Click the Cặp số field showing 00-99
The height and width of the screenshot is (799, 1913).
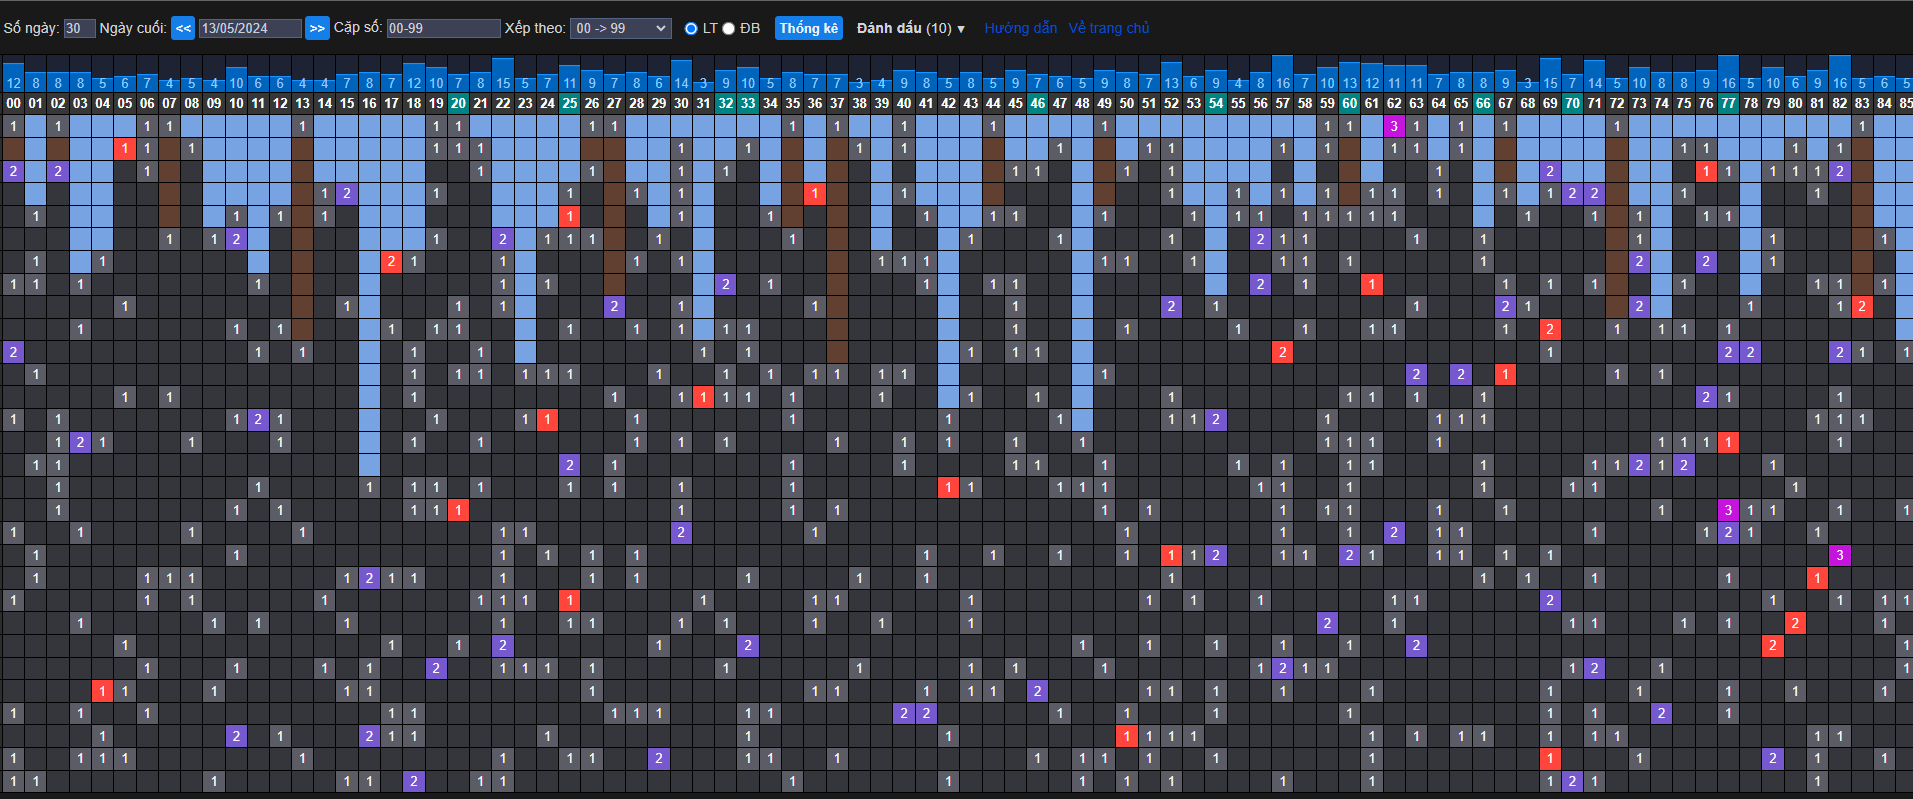click(443, 28)
